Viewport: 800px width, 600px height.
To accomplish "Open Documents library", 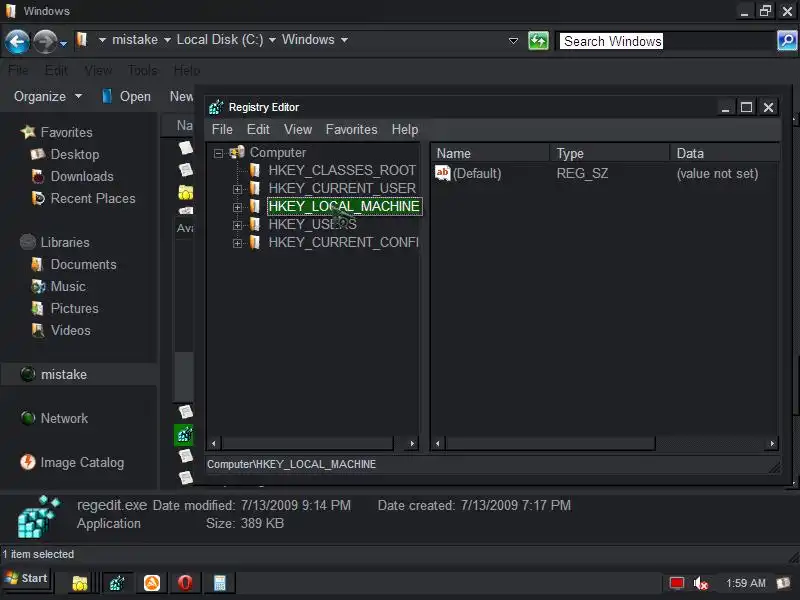I will pos(83,264).
